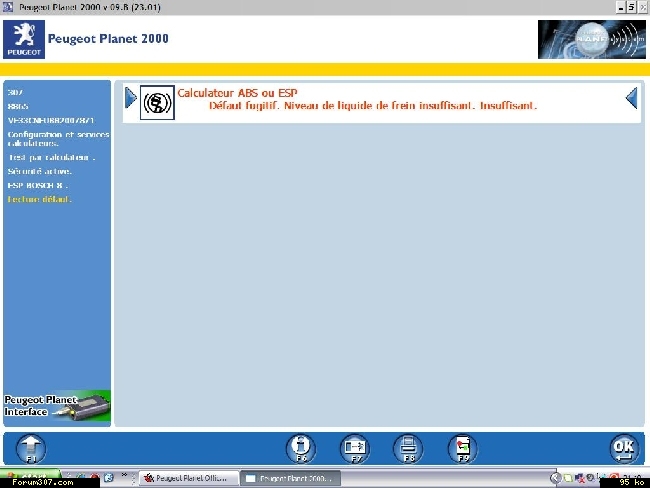The width and height of the screenshot is (650, 488).
Task: Switch to Peugeot Planet Office taskbar window
Action: [189, 478]
